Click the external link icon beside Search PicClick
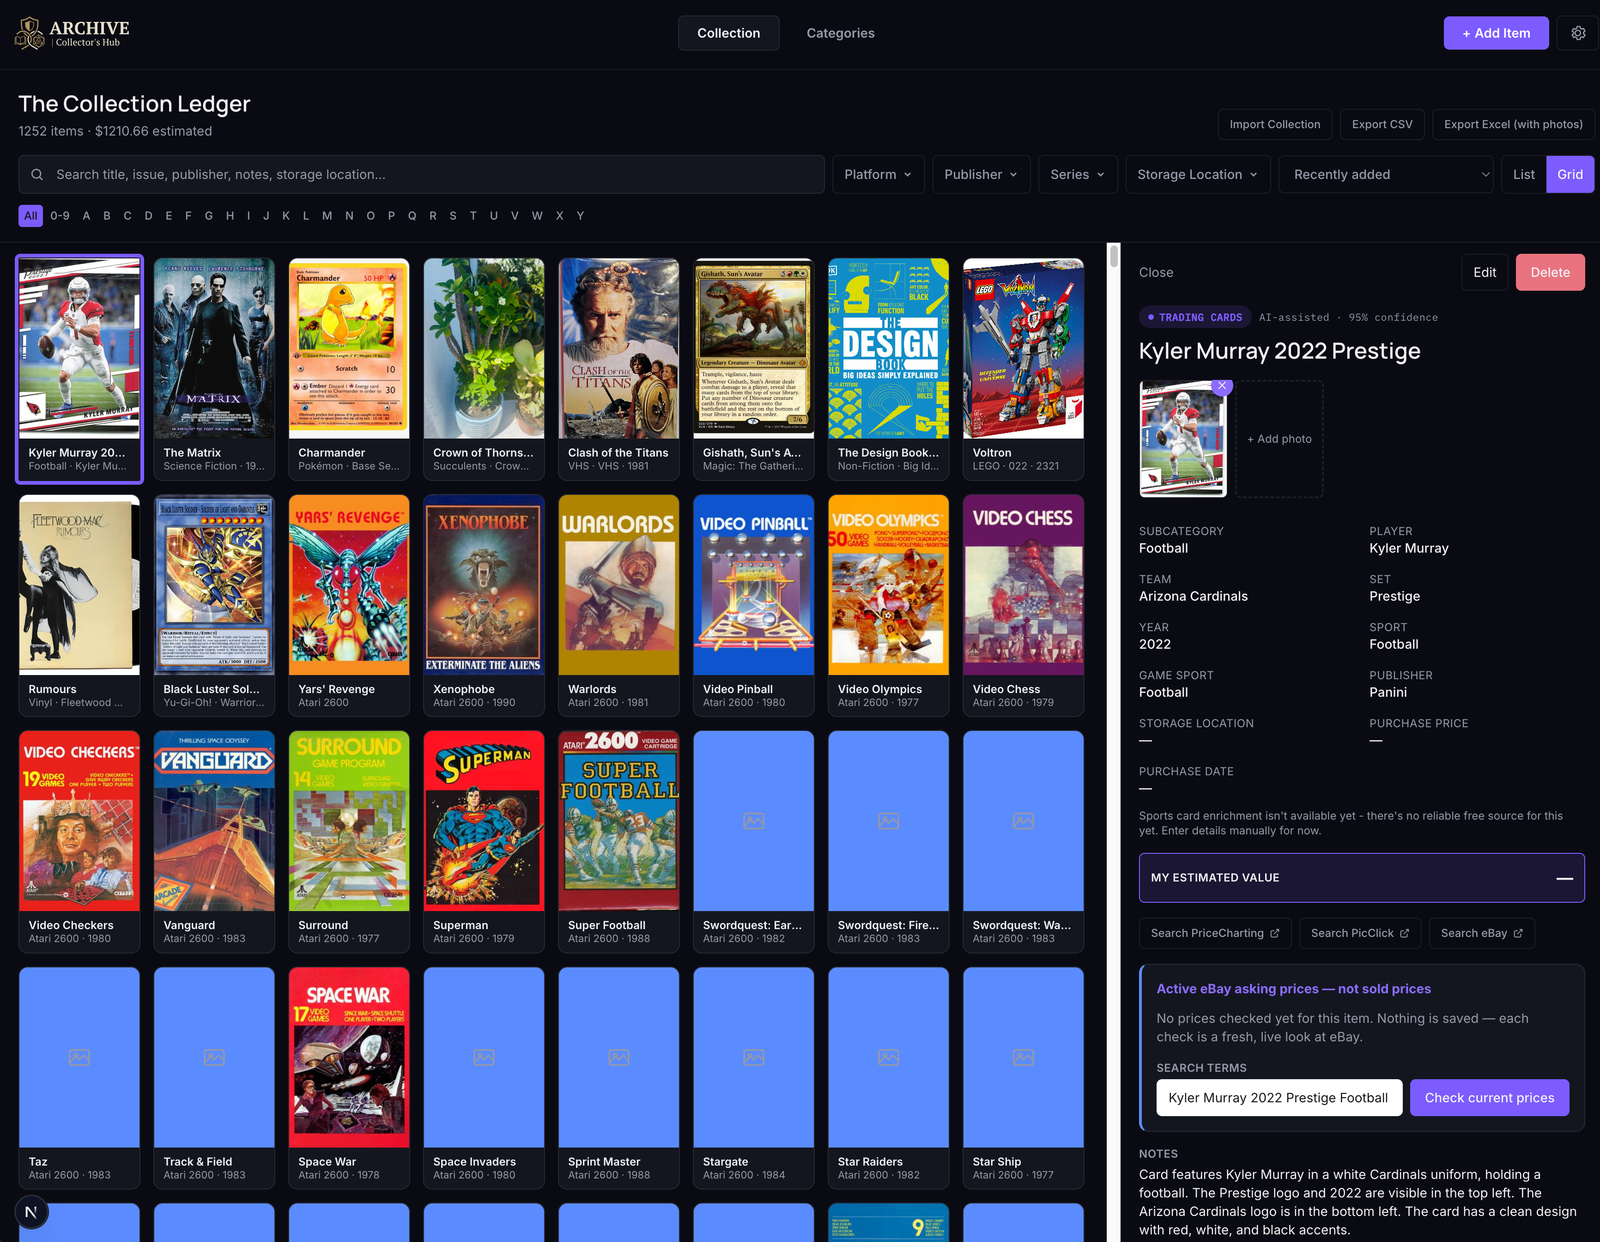Image resolution: width=1600 pixels, height=1242 pixels. coord(1404,933)
